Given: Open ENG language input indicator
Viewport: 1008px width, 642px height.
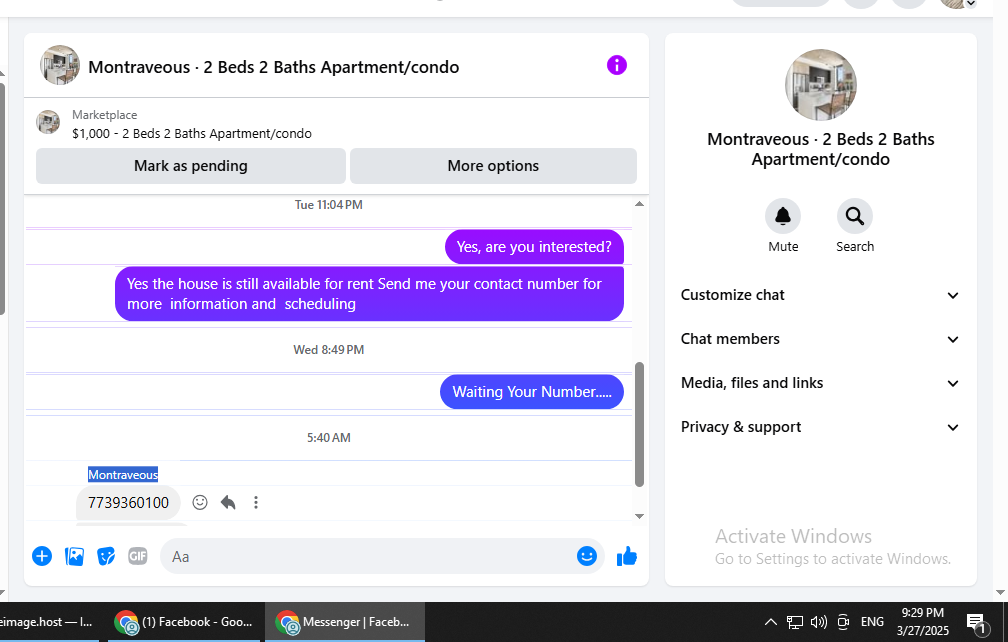Looking at the screenshot, I should pyautogui.click(x=872, y=621).
